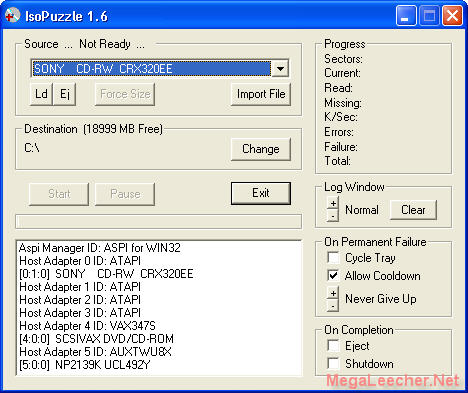This screenshot has width=468, height=393.
Task: Click the Pause button
Action: tap(125, 194)
